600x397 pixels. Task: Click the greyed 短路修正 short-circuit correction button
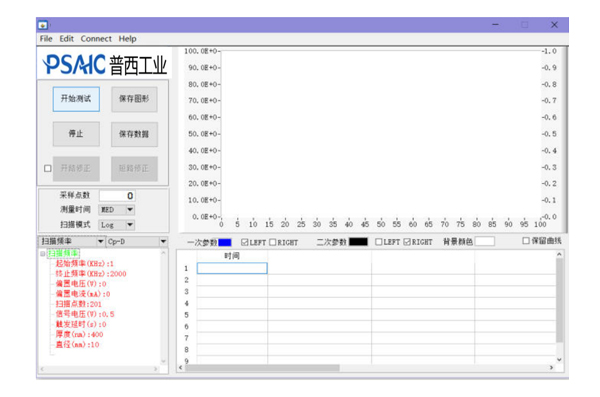point(134,168)
